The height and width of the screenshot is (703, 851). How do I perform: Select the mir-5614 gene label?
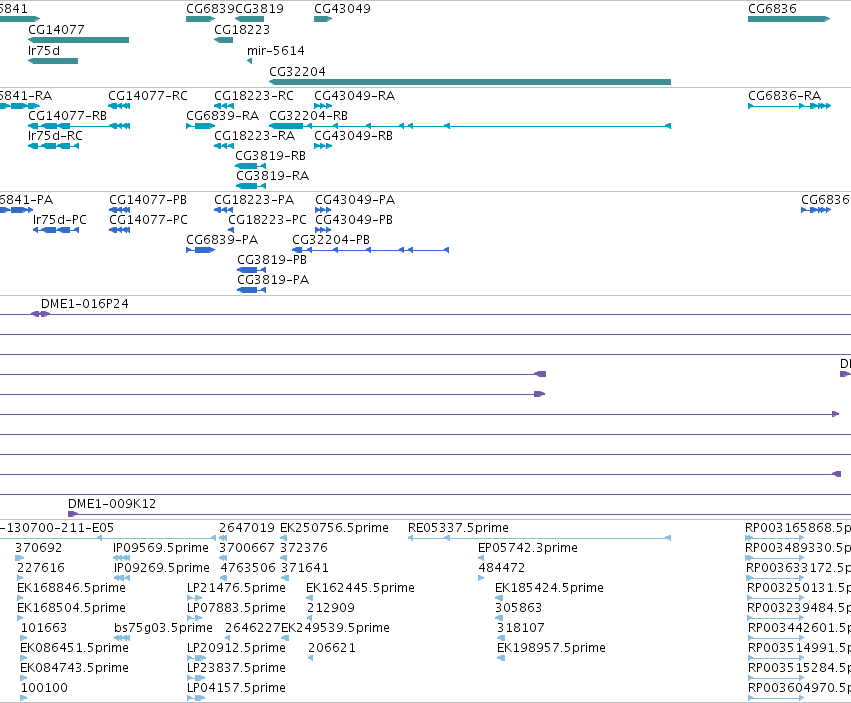pyautogui.click(x=276, y=50)
